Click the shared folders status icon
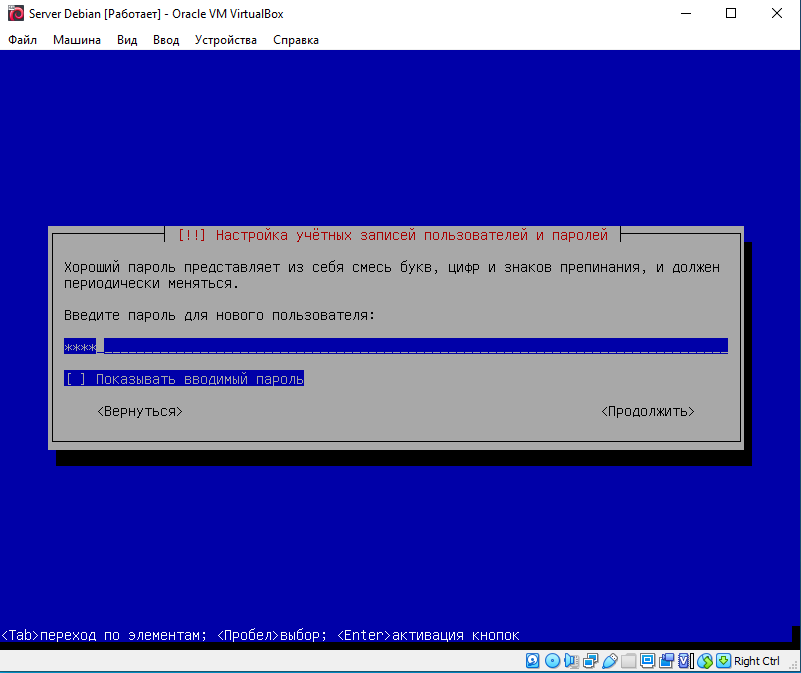 tap(628, 661)
